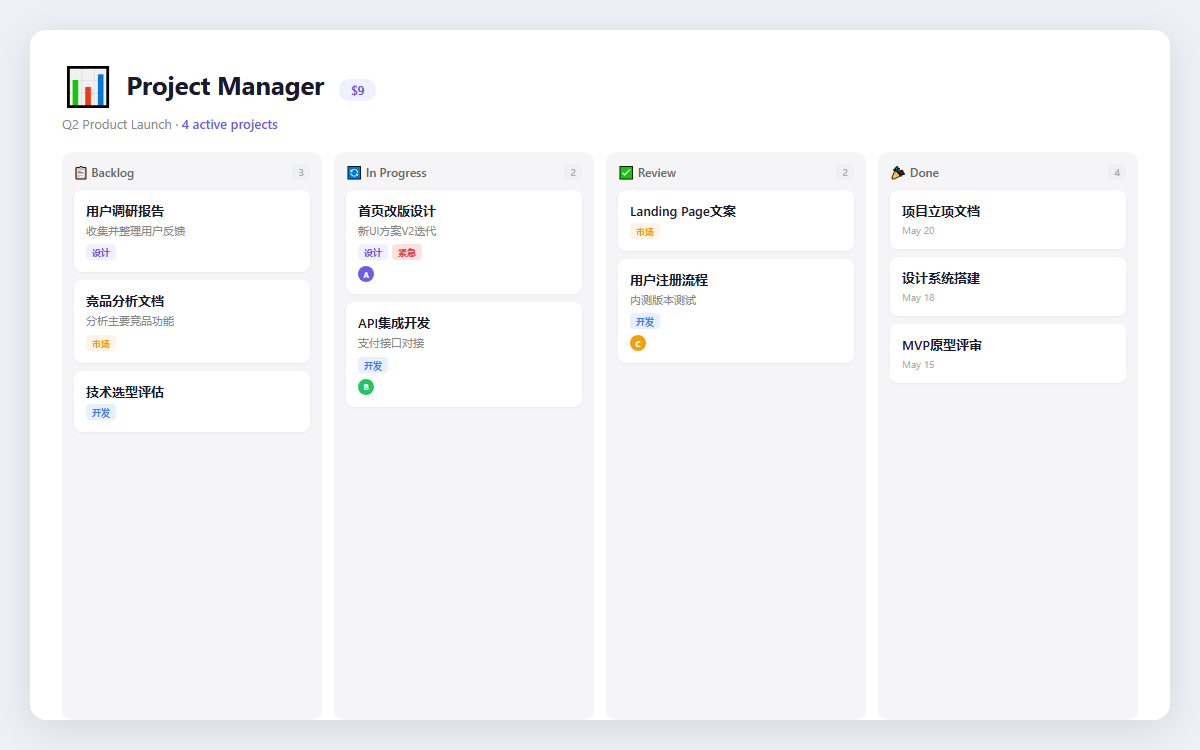Click 开发 tag on 用户注册流程 card
This screenshot has height=750, width=1200.
(645, 322)
